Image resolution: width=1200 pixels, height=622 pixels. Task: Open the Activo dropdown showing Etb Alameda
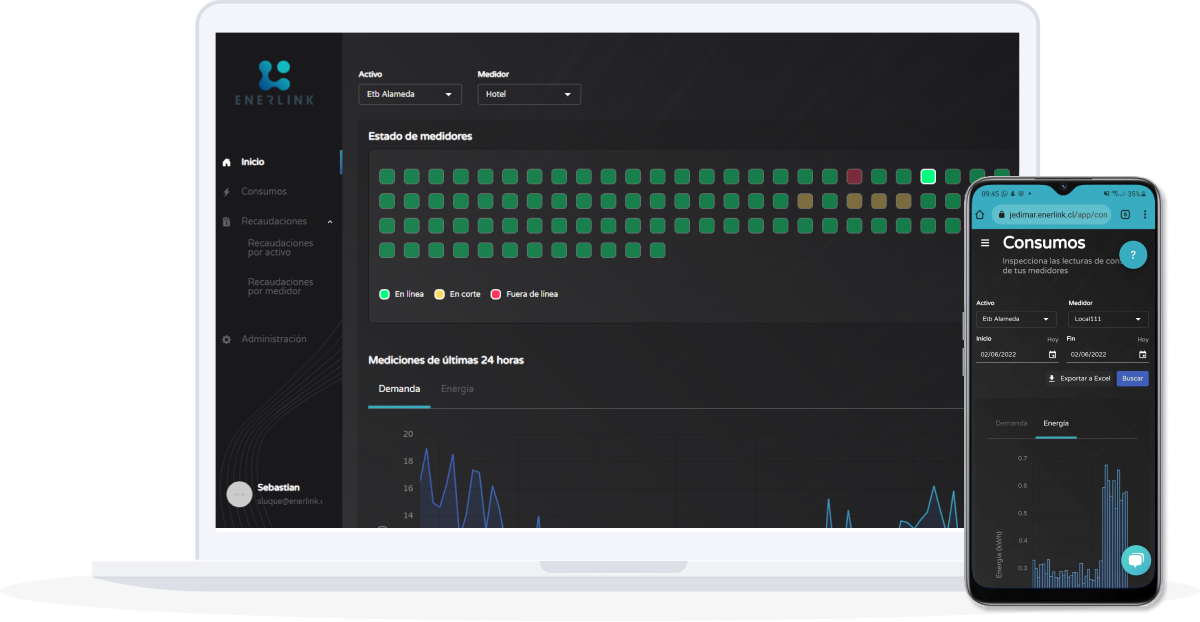tap(410, 93)
